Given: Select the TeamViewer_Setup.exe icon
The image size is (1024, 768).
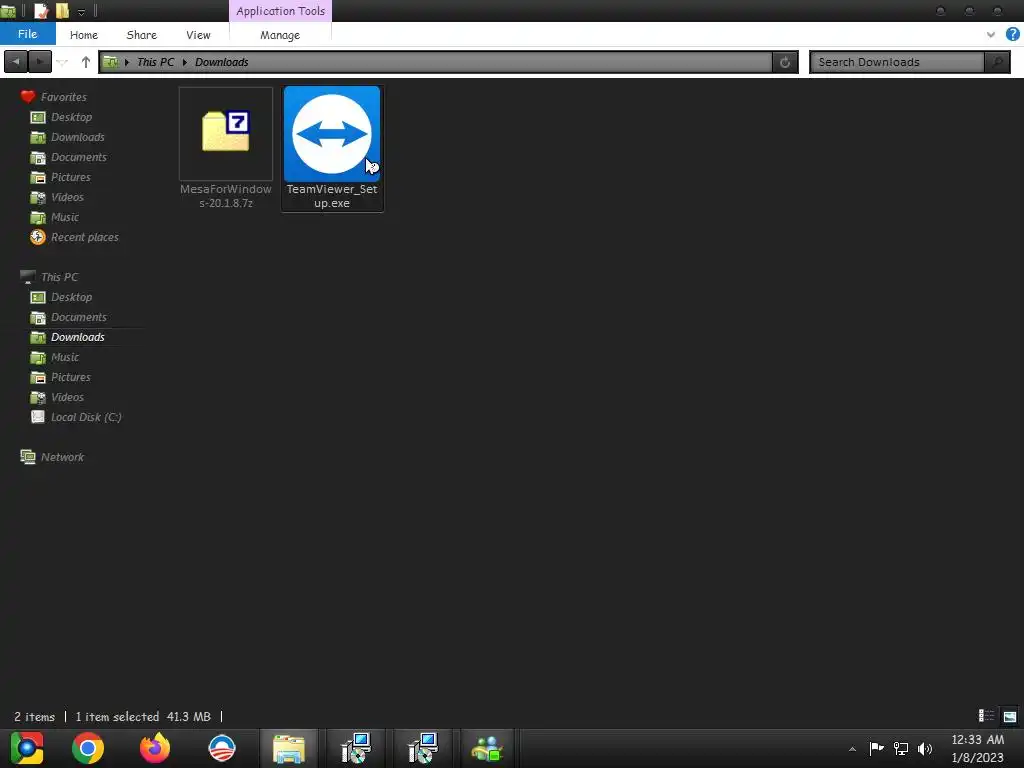Looking at the screenshot, I should [x=332, y=134].
